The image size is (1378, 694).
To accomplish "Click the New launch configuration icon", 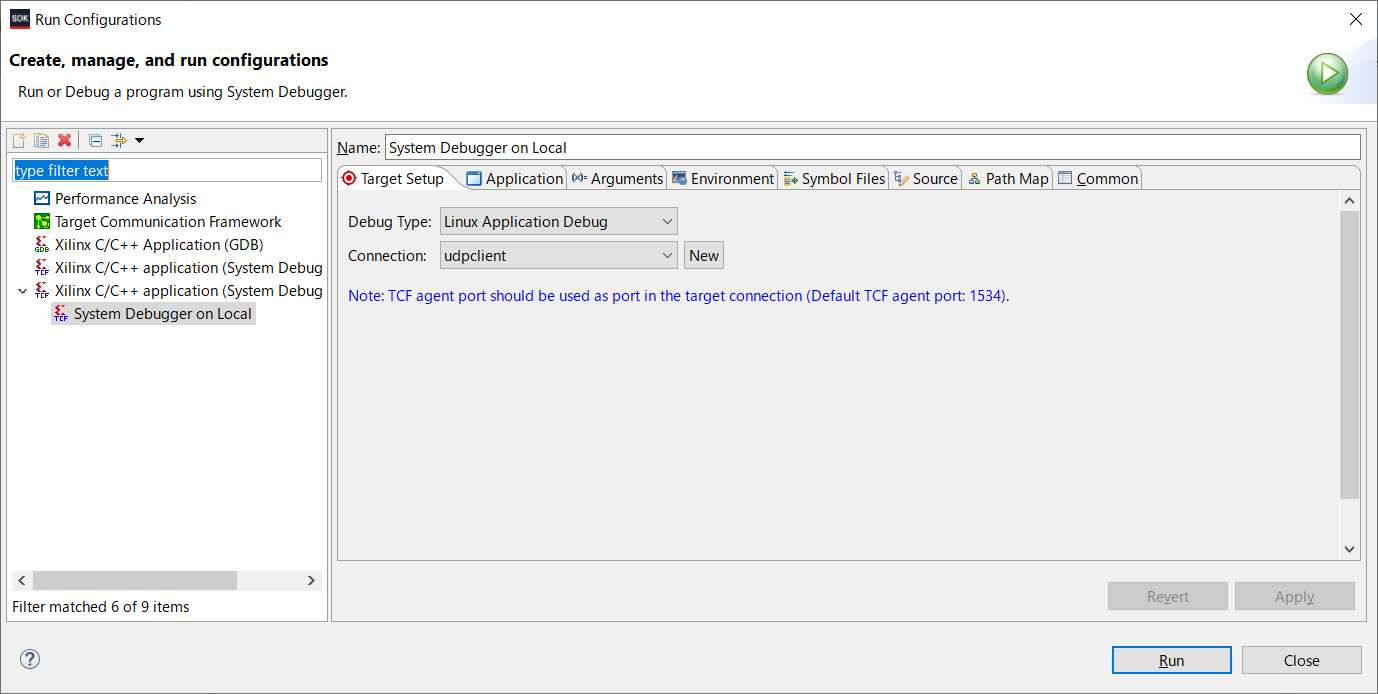I will coord(19,140).
